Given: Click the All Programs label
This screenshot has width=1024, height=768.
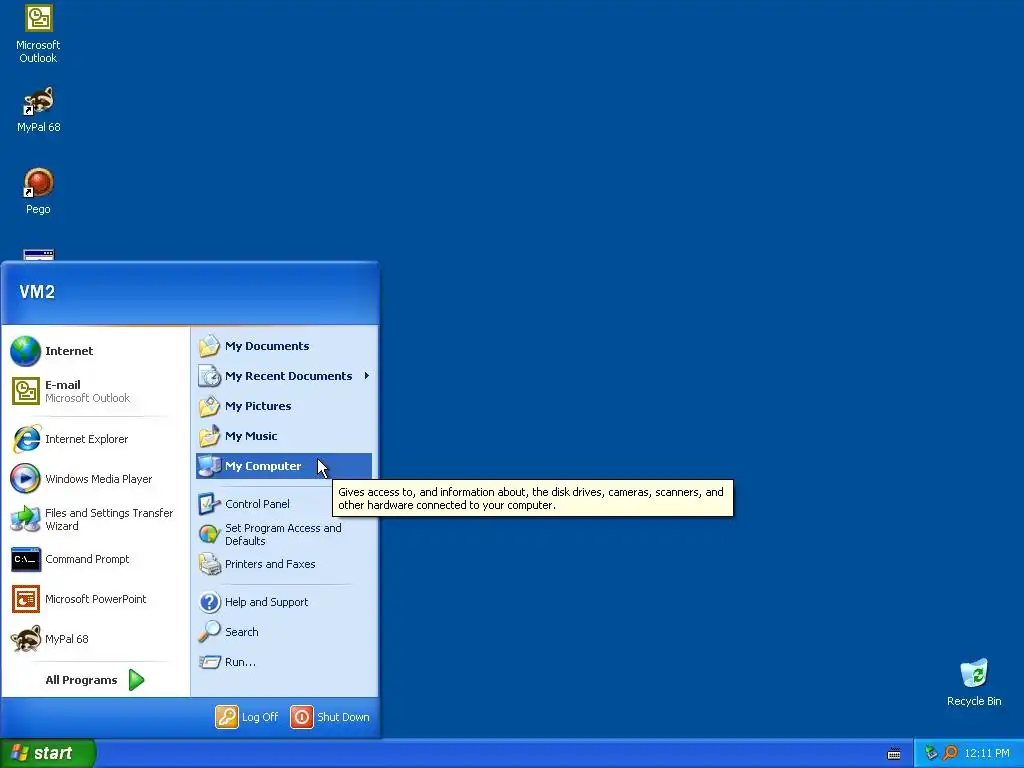Looking at the screenshot, I should pos(81,680).
